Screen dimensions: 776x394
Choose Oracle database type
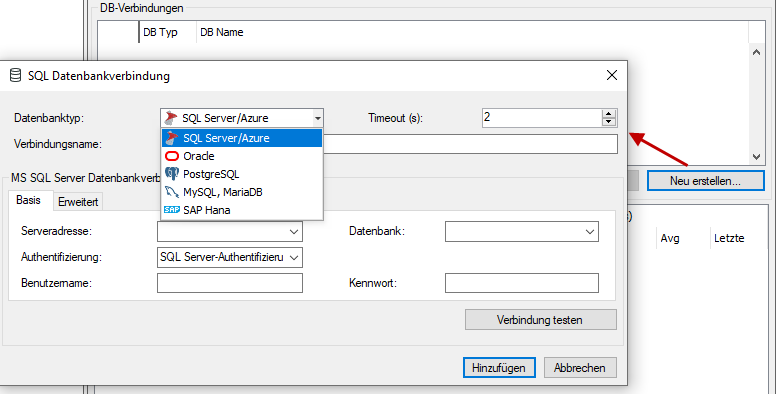point(242,156)
